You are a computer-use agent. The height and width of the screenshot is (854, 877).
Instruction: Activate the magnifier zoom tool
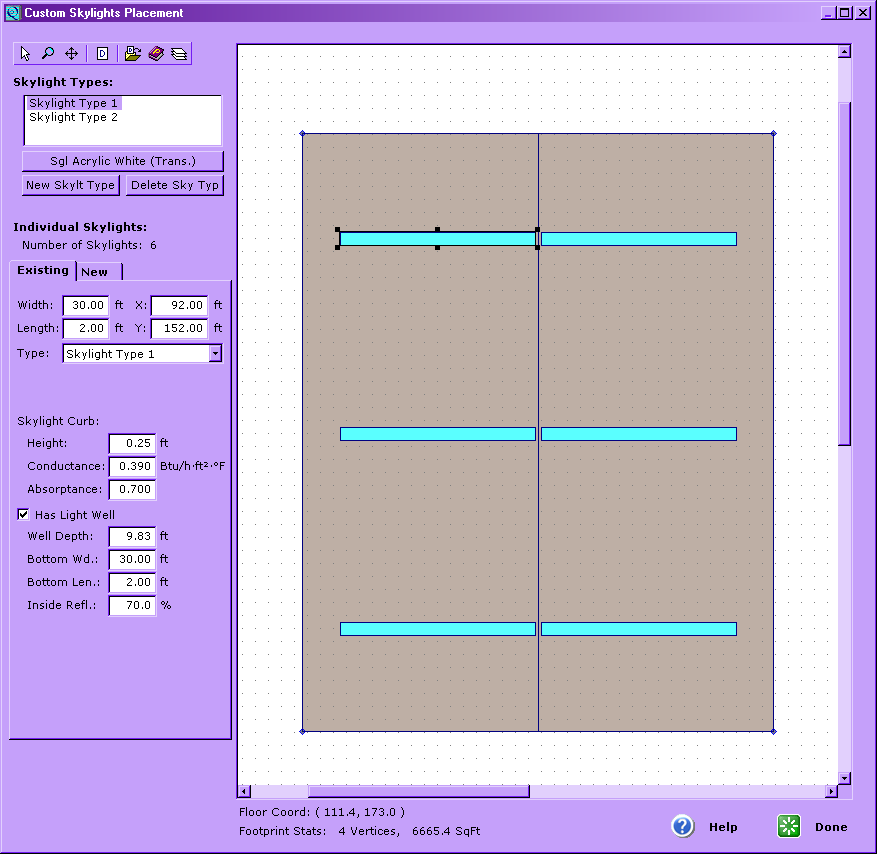point(48,54)
